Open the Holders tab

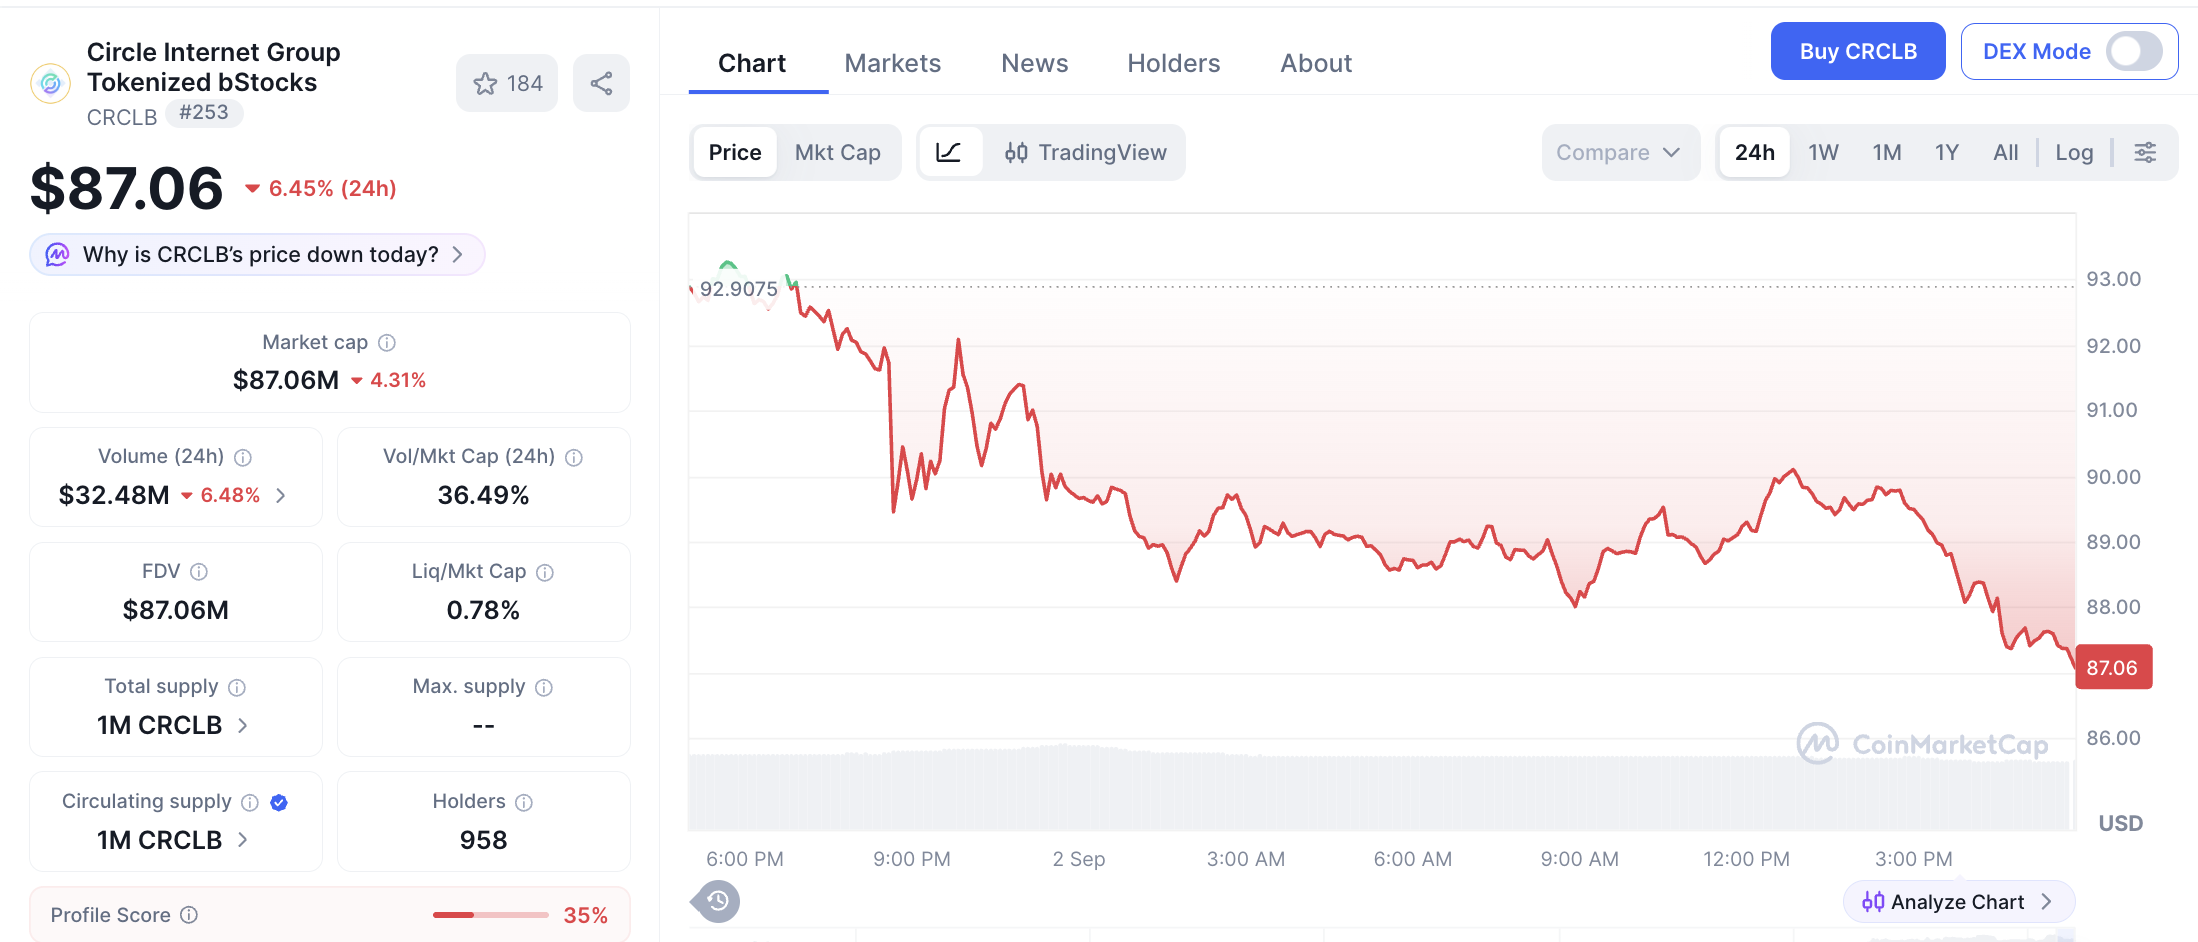[x=1174, y=63]
